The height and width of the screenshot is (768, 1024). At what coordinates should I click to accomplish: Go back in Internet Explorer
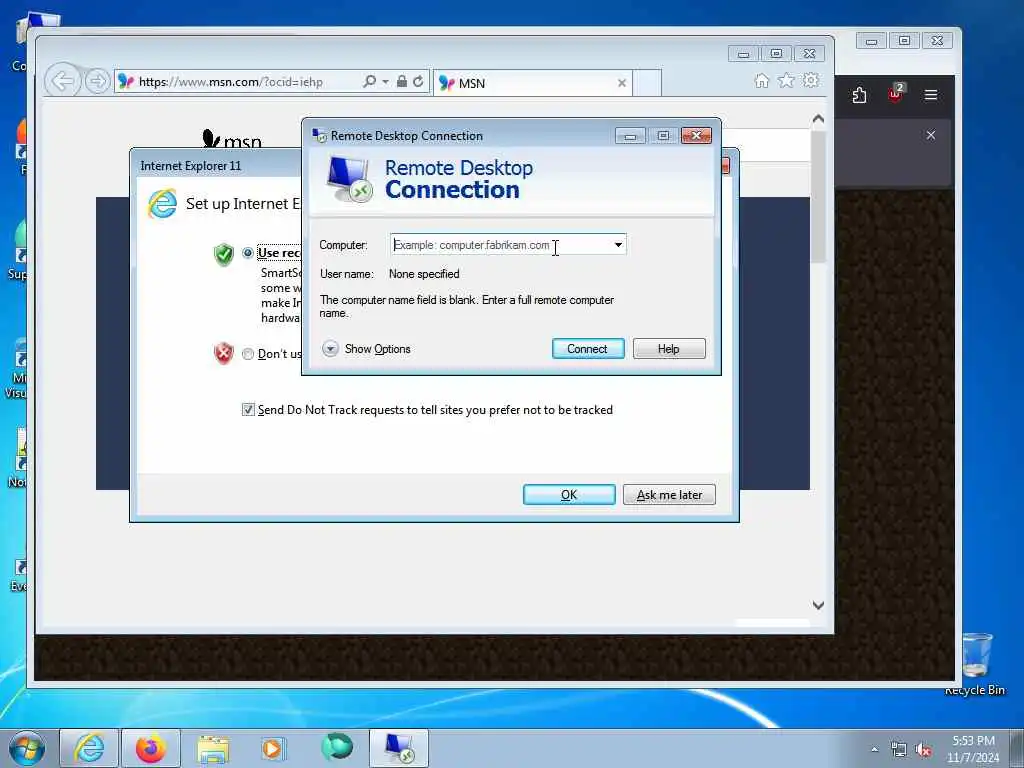63,82
